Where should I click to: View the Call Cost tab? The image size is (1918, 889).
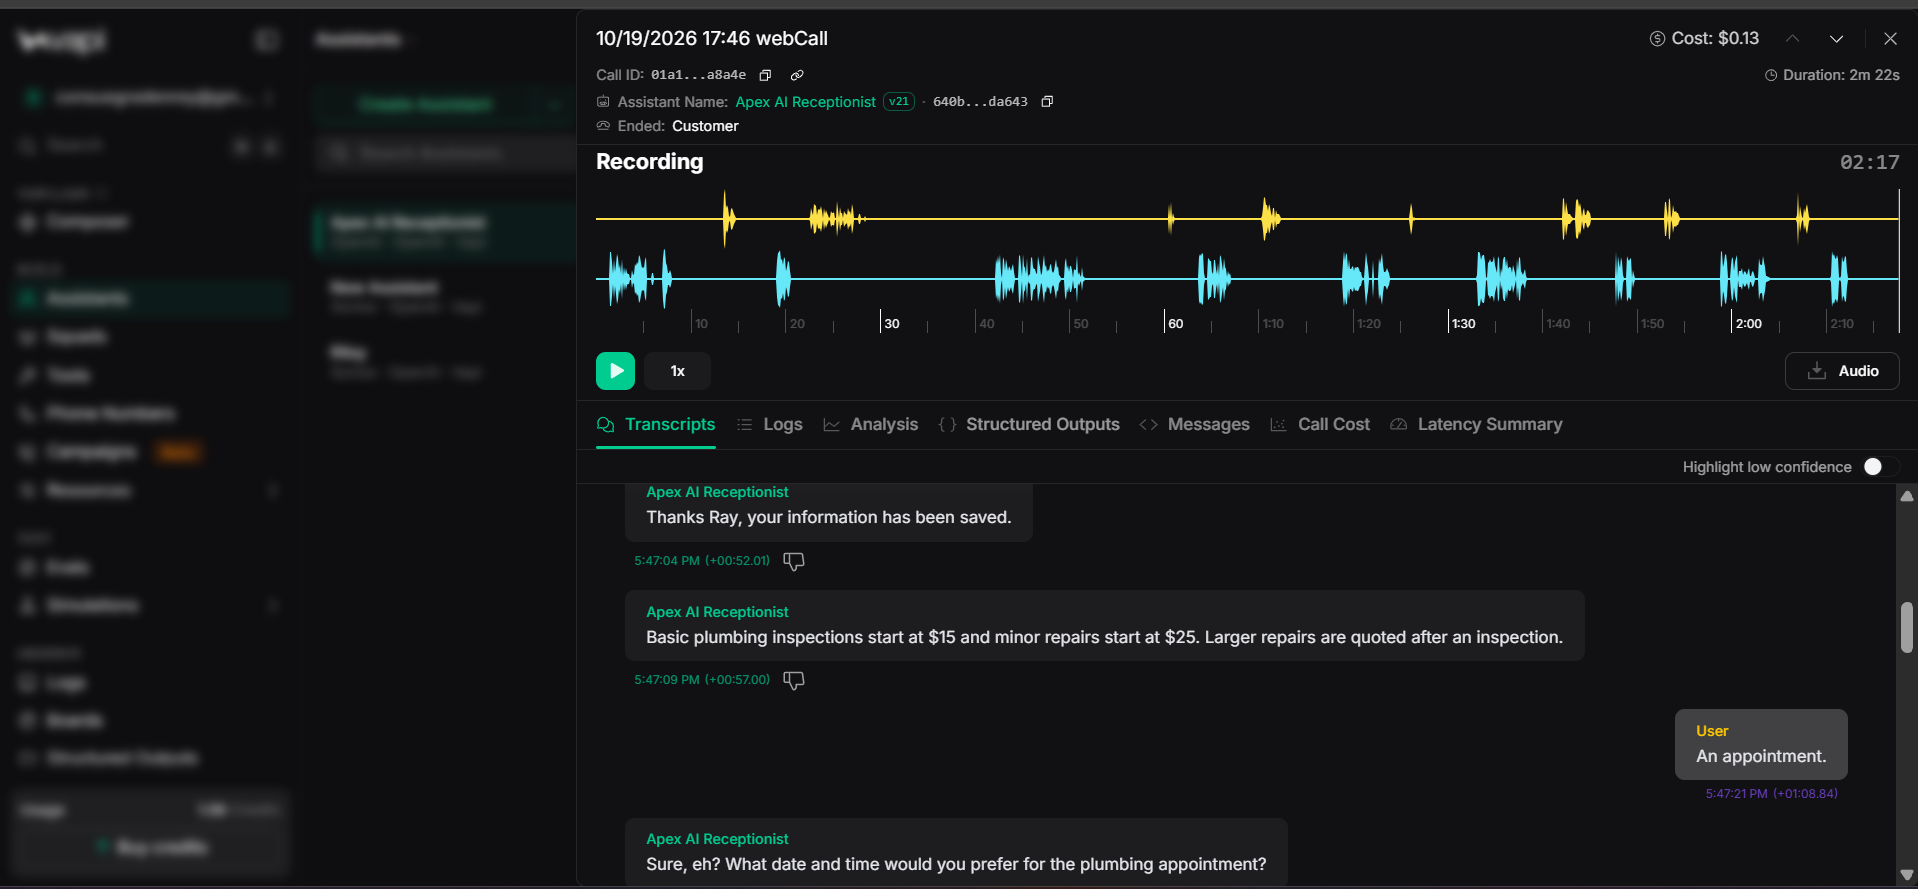click(1320, 425)
